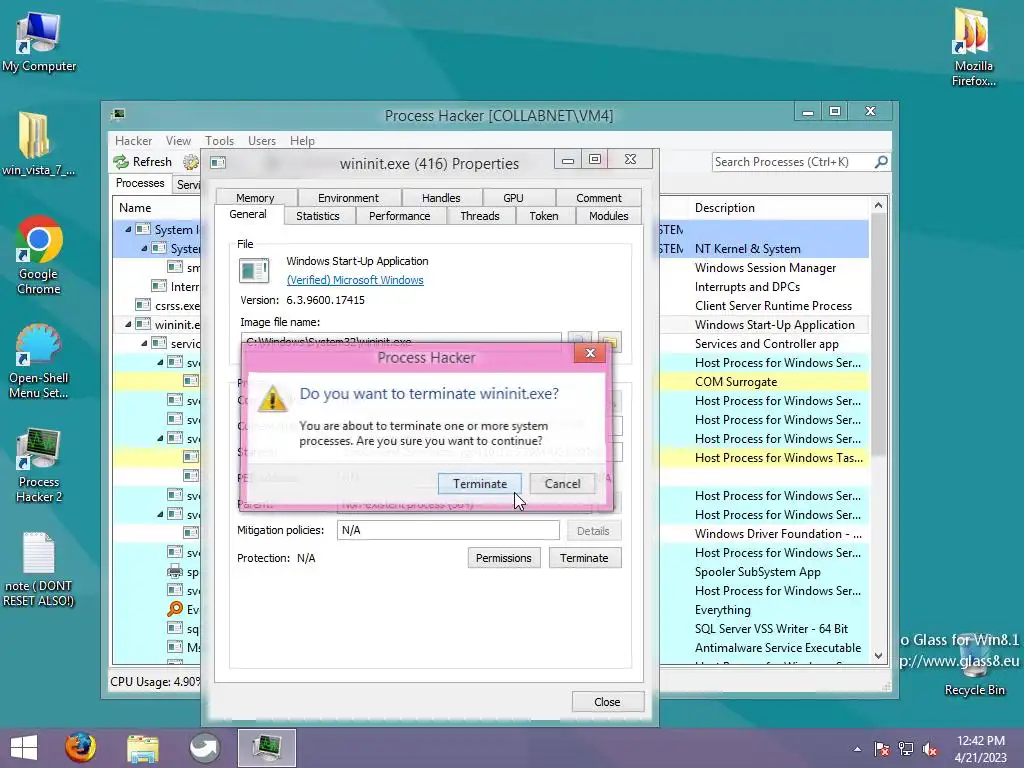Click the magnifier icon in Search Processes
The image size is (1024, 768).
[881, 161]
